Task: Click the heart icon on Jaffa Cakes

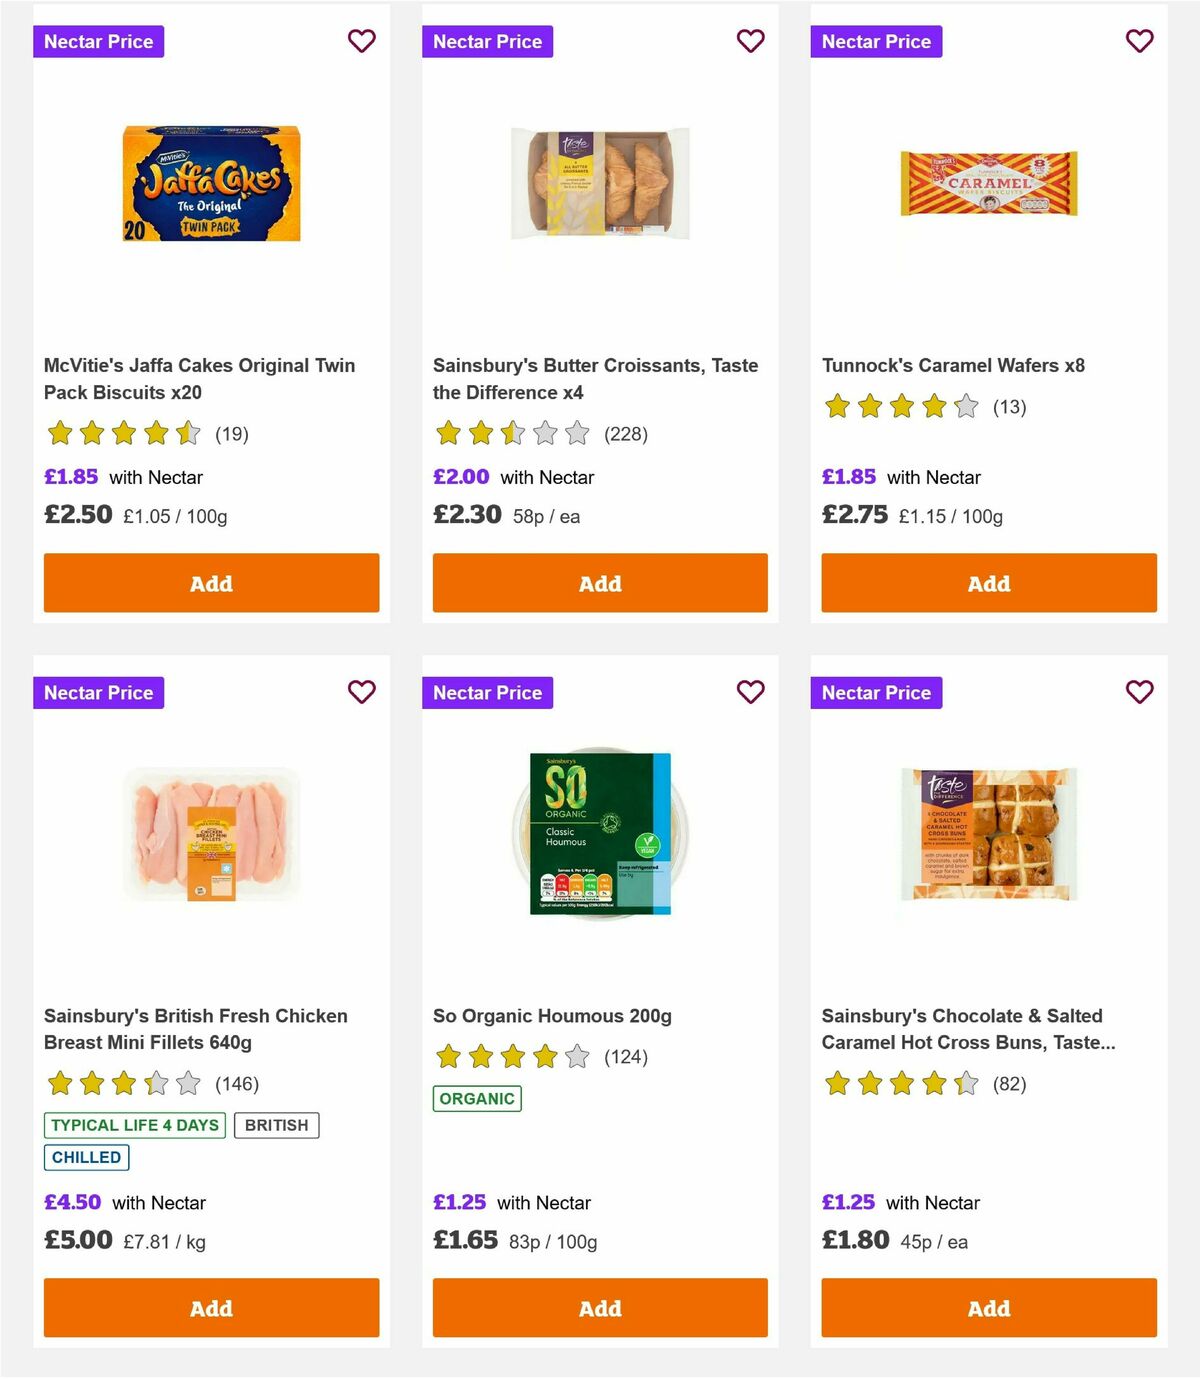Action: click(361, 41)
